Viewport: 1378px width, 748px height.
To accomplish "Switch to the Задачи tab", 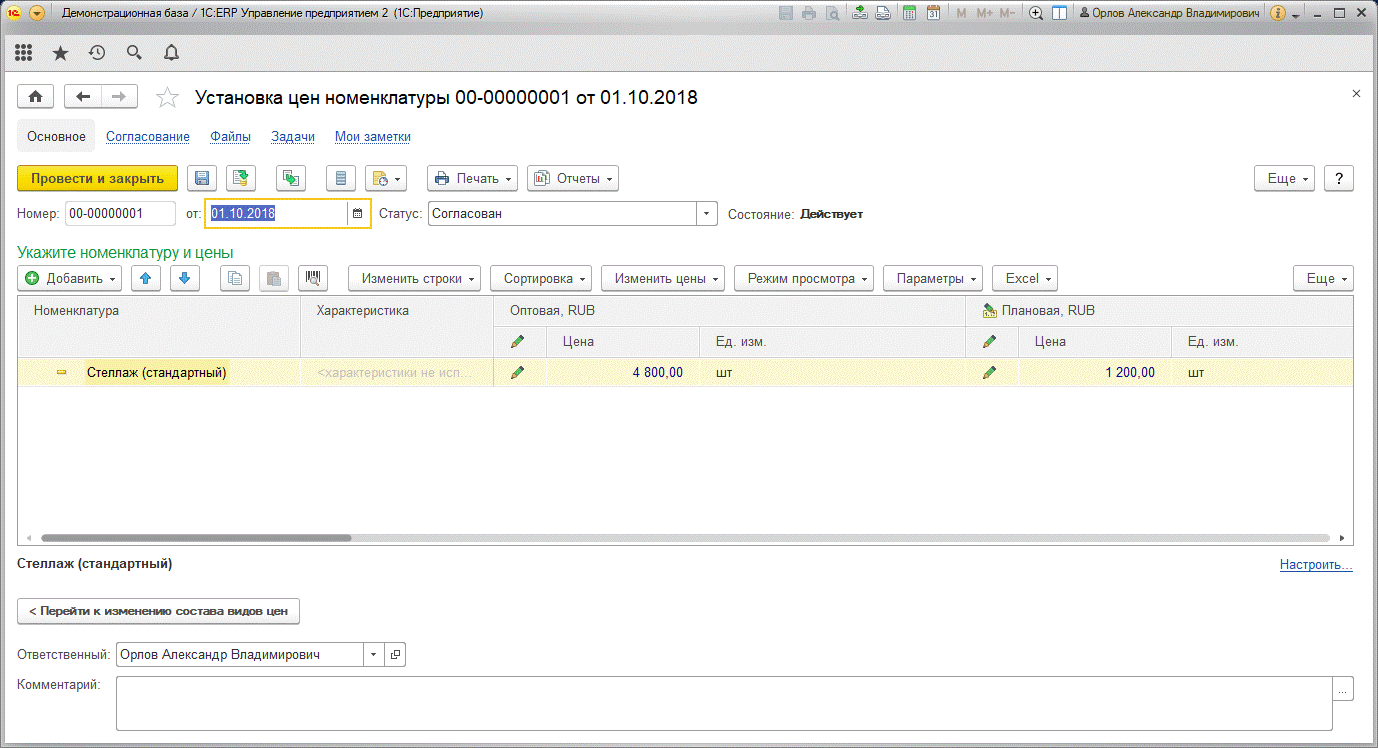I will coord(293,136).
